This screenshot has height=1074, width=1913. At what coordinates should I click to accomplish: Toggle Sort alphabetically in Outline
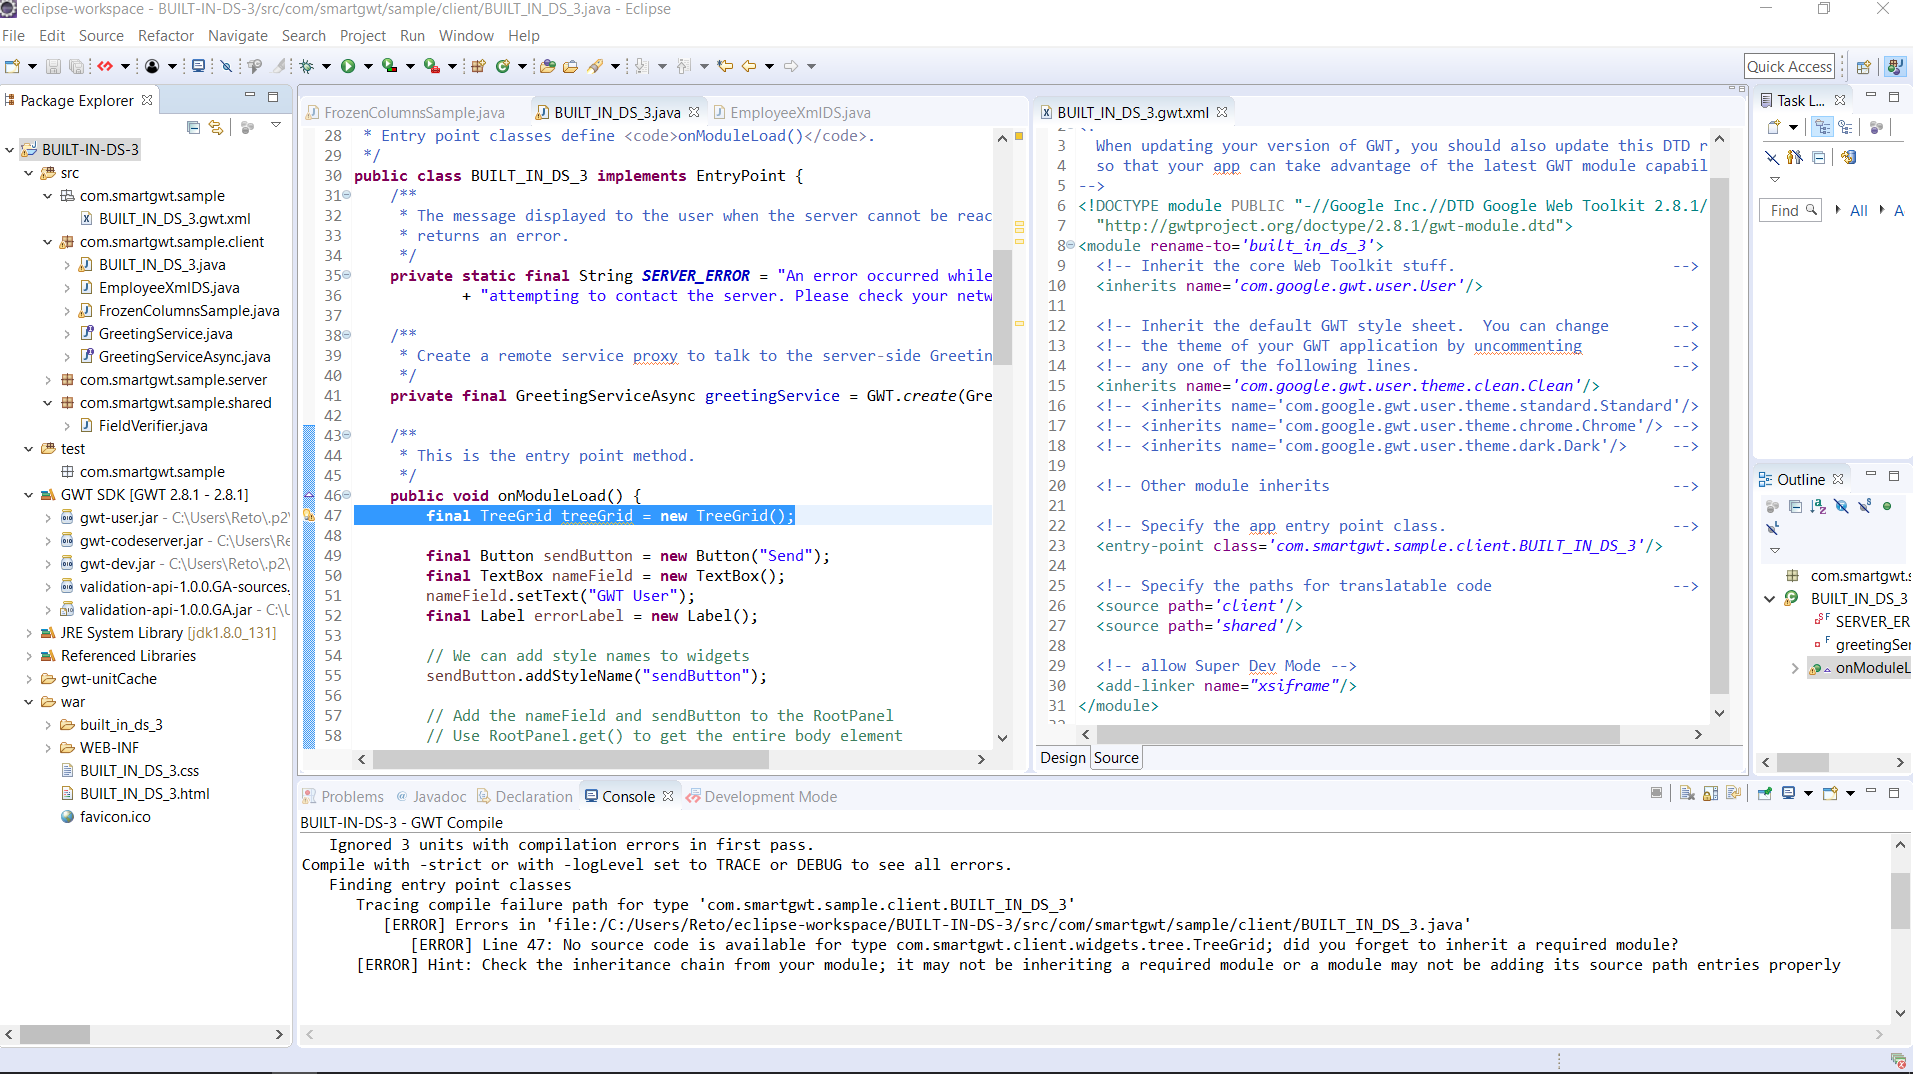(x=1819, y=507)
